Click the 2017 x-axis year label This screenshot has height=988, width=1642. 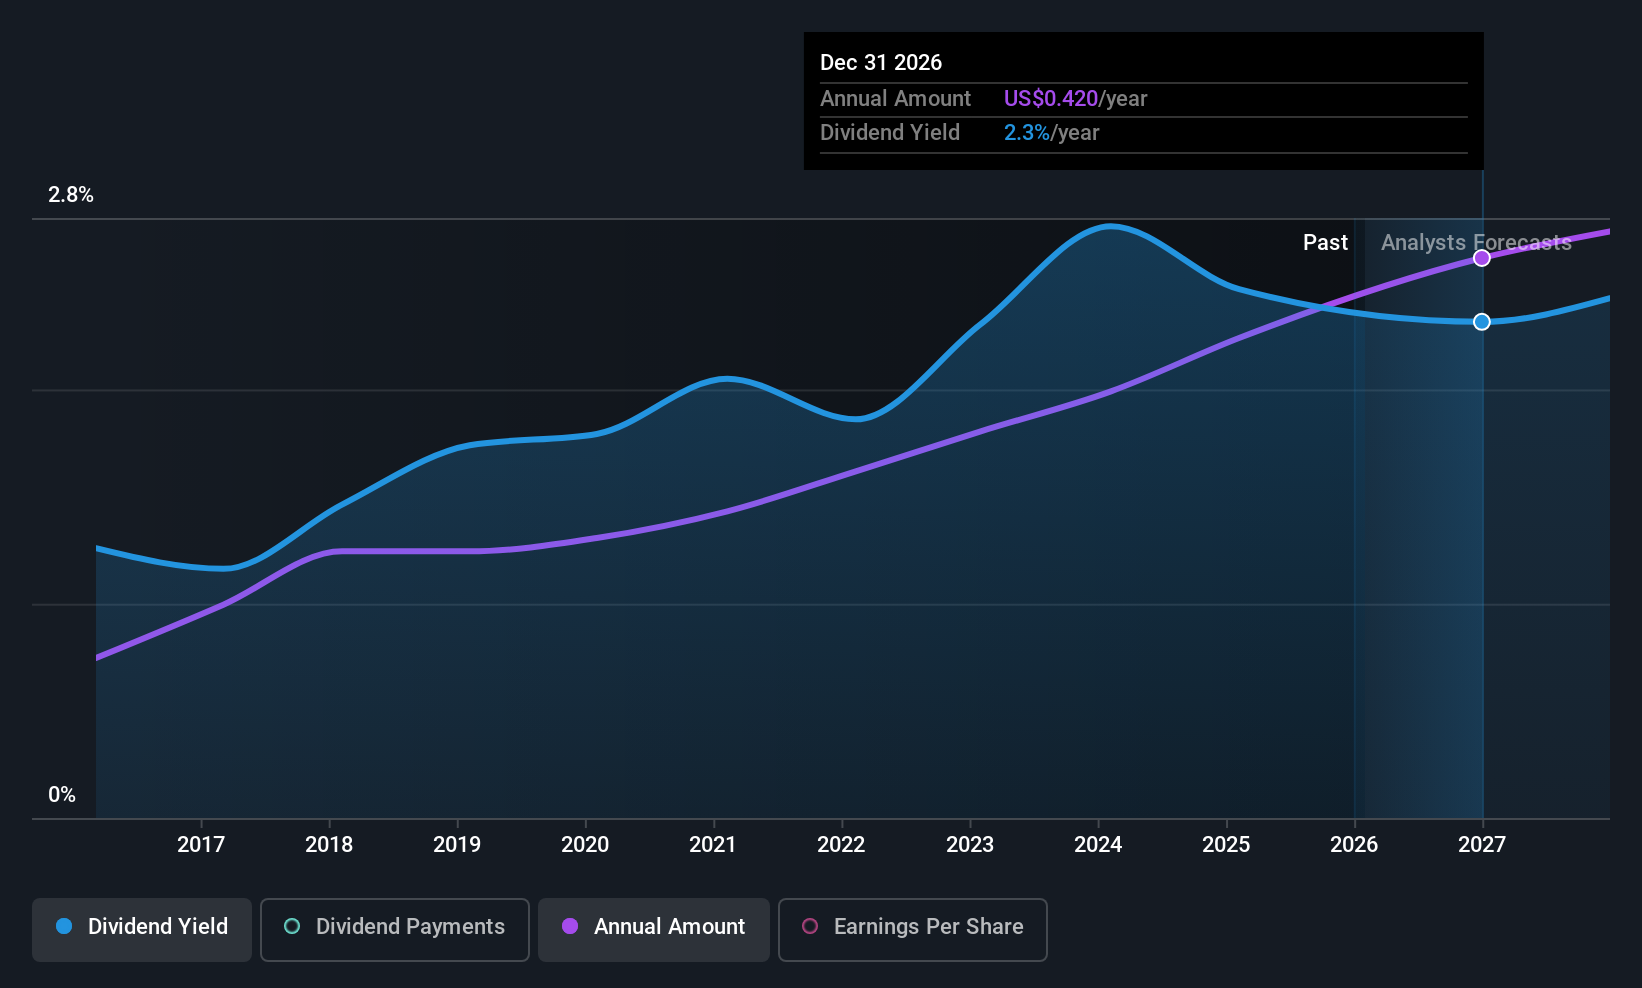coord(201,845)
